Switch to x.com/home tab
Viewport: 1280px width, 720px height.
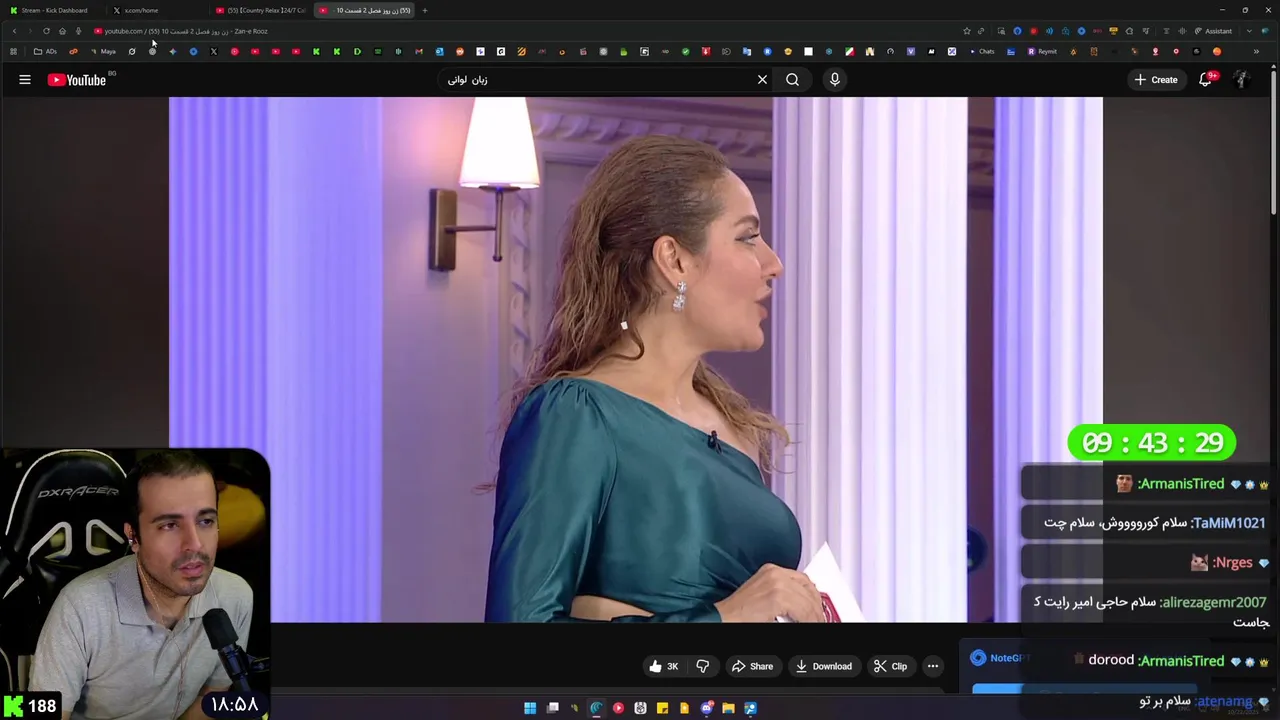[158, 10]
